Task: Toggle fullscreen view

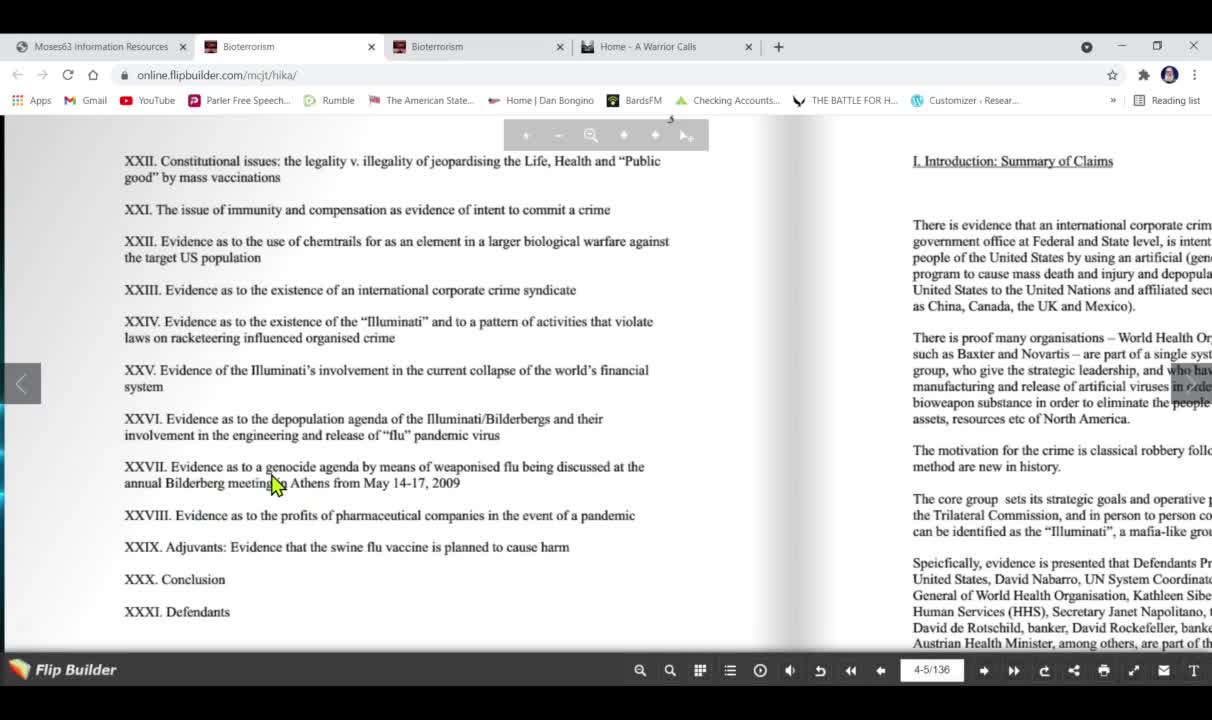Action: pos(1134,670)
